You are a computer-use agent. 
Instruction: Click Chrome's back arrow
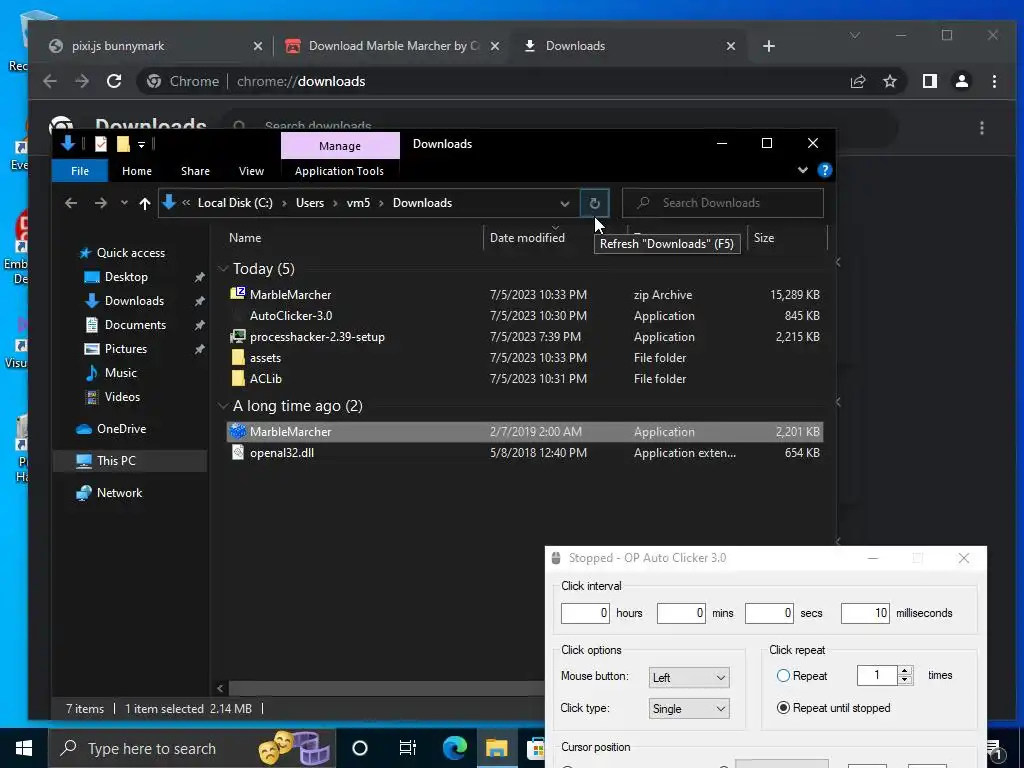[x=50, y=81]
